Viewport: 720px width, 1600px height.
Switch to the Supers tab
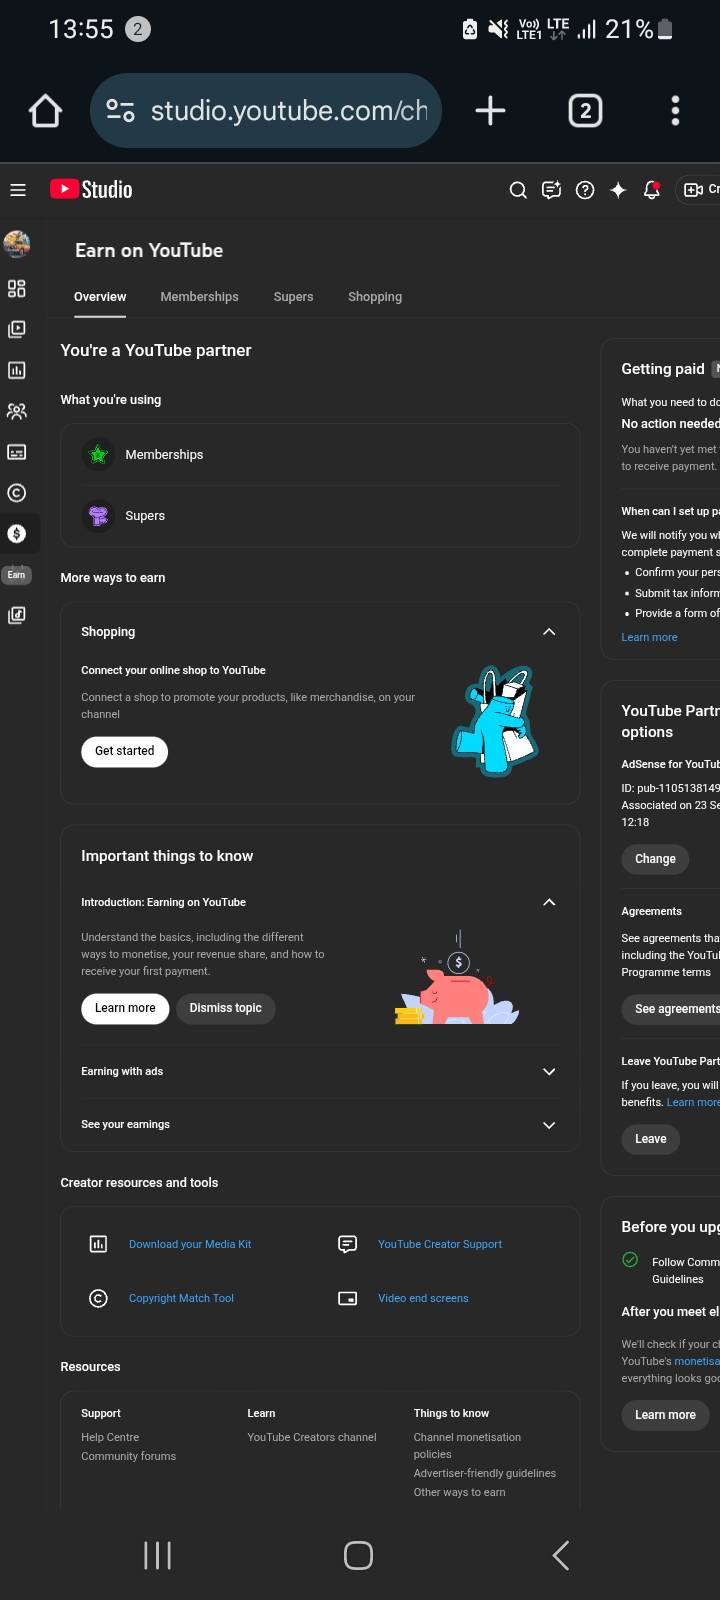[293, 297]
